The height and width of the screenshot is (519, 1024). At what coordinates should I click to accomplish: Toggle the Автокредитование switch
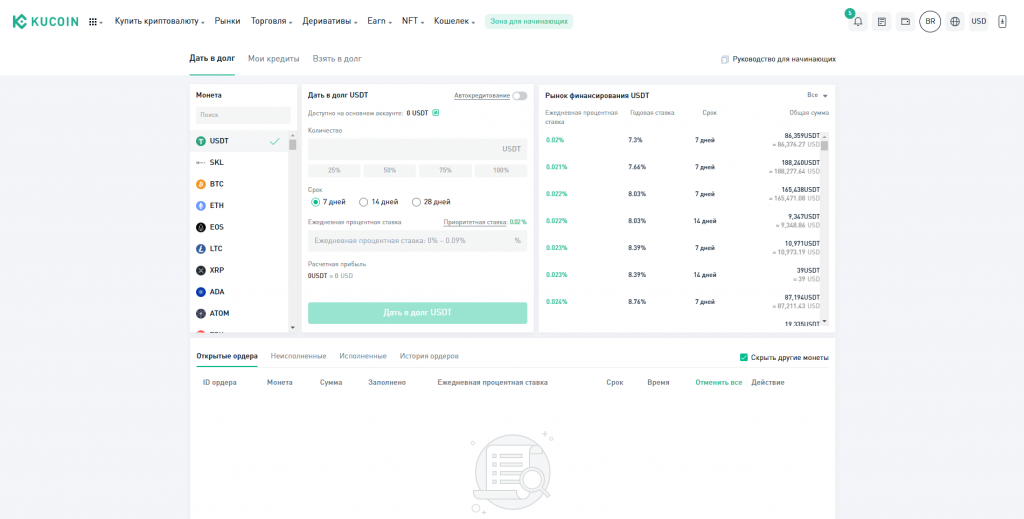pyautogui.click(x=519, y=96)
